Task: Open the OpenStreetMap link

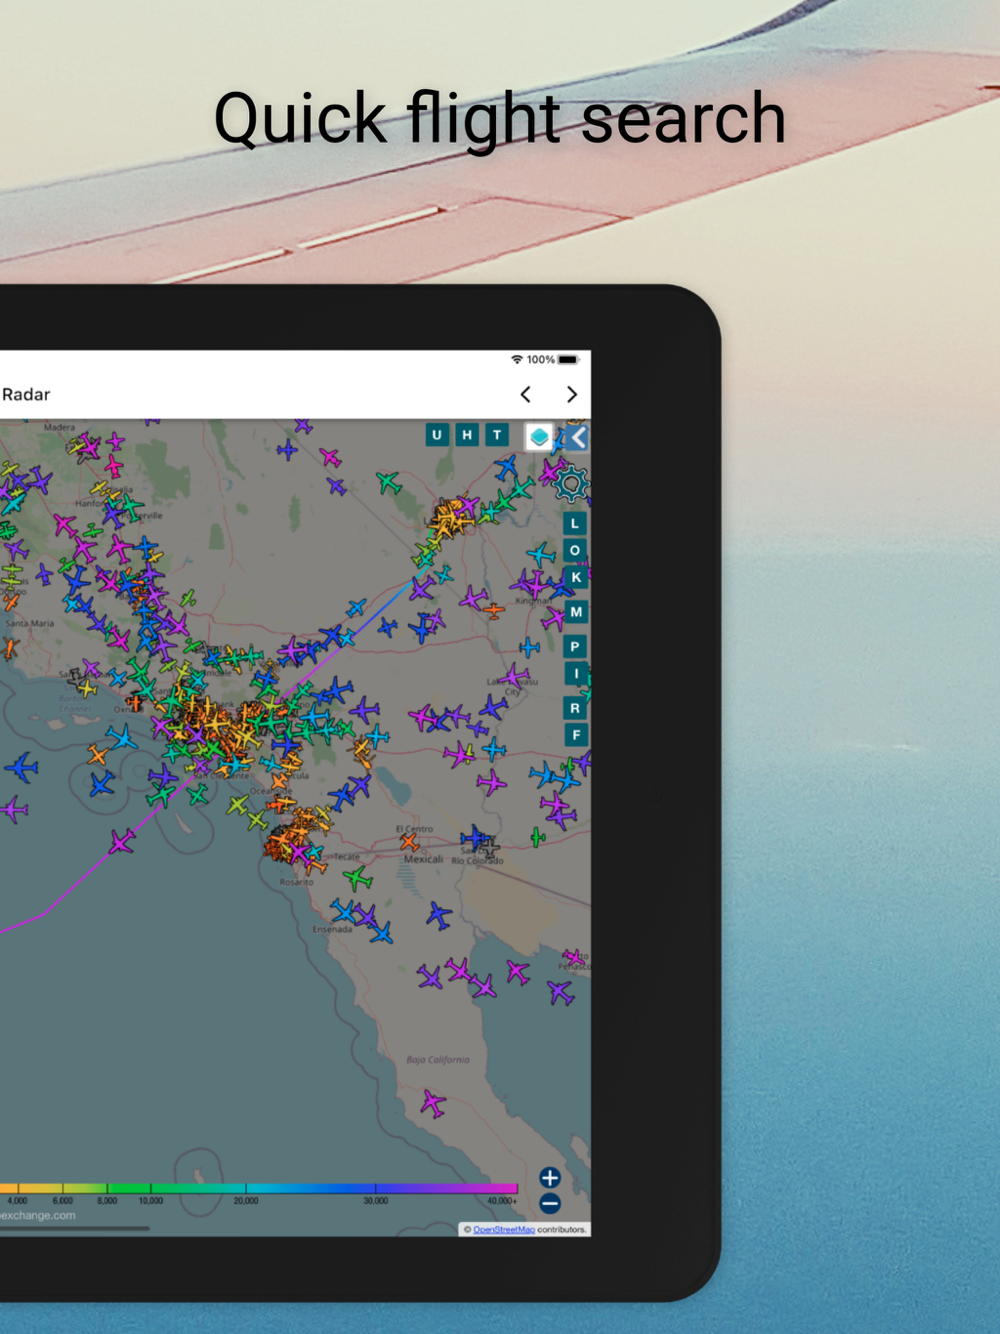Action: (504, 1230)
